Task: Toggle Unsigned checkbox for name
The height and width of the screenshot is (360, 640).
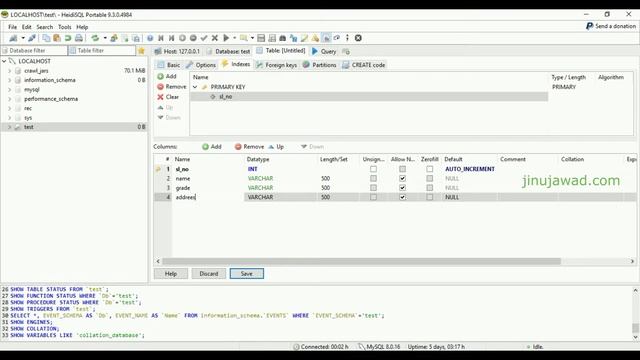Action: coord(373,178)
